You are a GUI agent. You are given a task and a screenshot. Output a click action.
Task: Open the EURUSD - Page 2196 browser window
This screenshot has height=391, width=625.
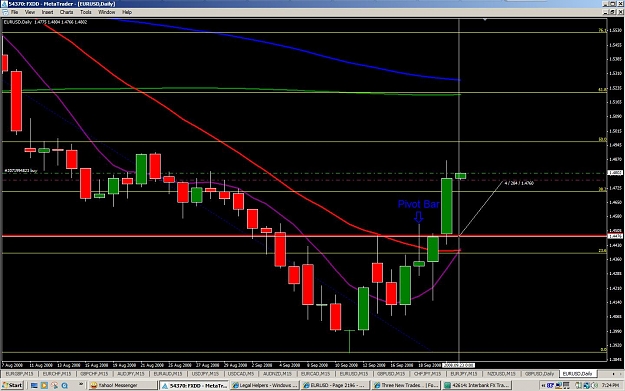click(x=336, y=385)
